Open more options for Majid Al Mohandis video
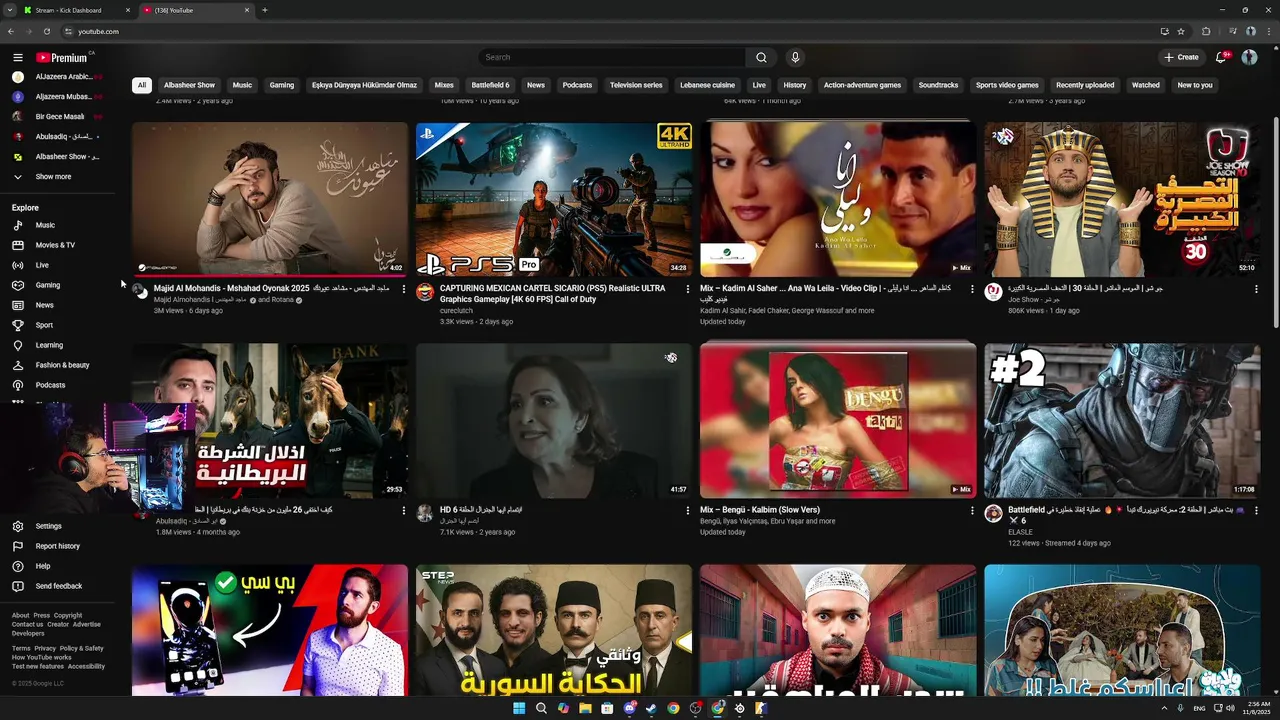Viewport: 1280px width, 720px height. (404, 289)
